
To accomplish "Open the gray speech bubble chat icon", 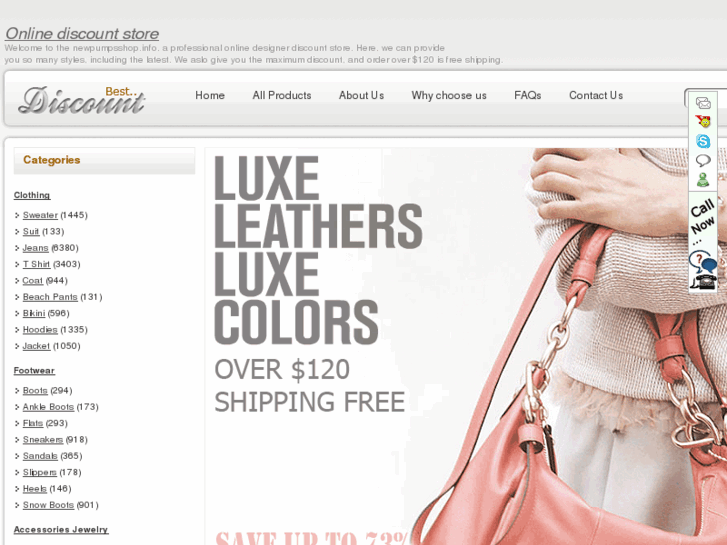I will coord(703,160).
